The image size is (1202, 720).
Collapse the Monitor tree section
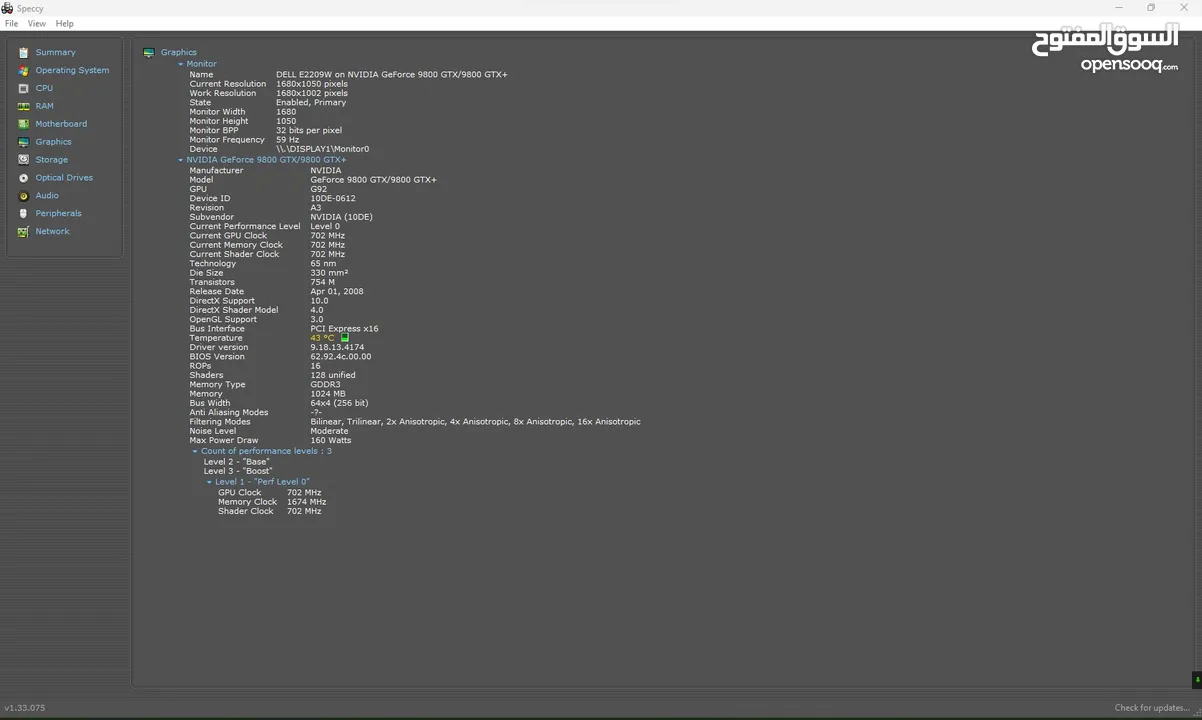tap(181, 64)
